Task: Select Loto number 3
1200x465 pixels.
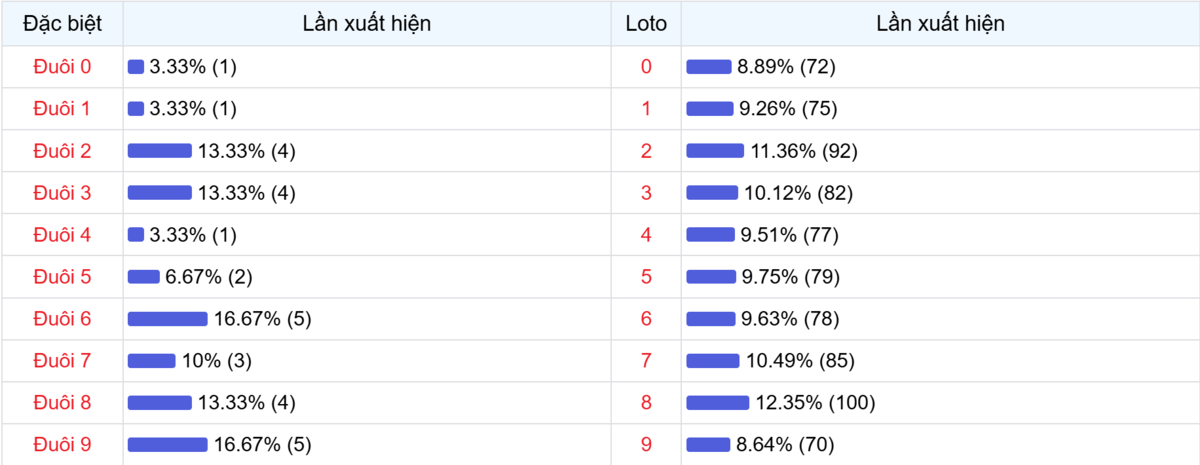Action: (646, 193)
